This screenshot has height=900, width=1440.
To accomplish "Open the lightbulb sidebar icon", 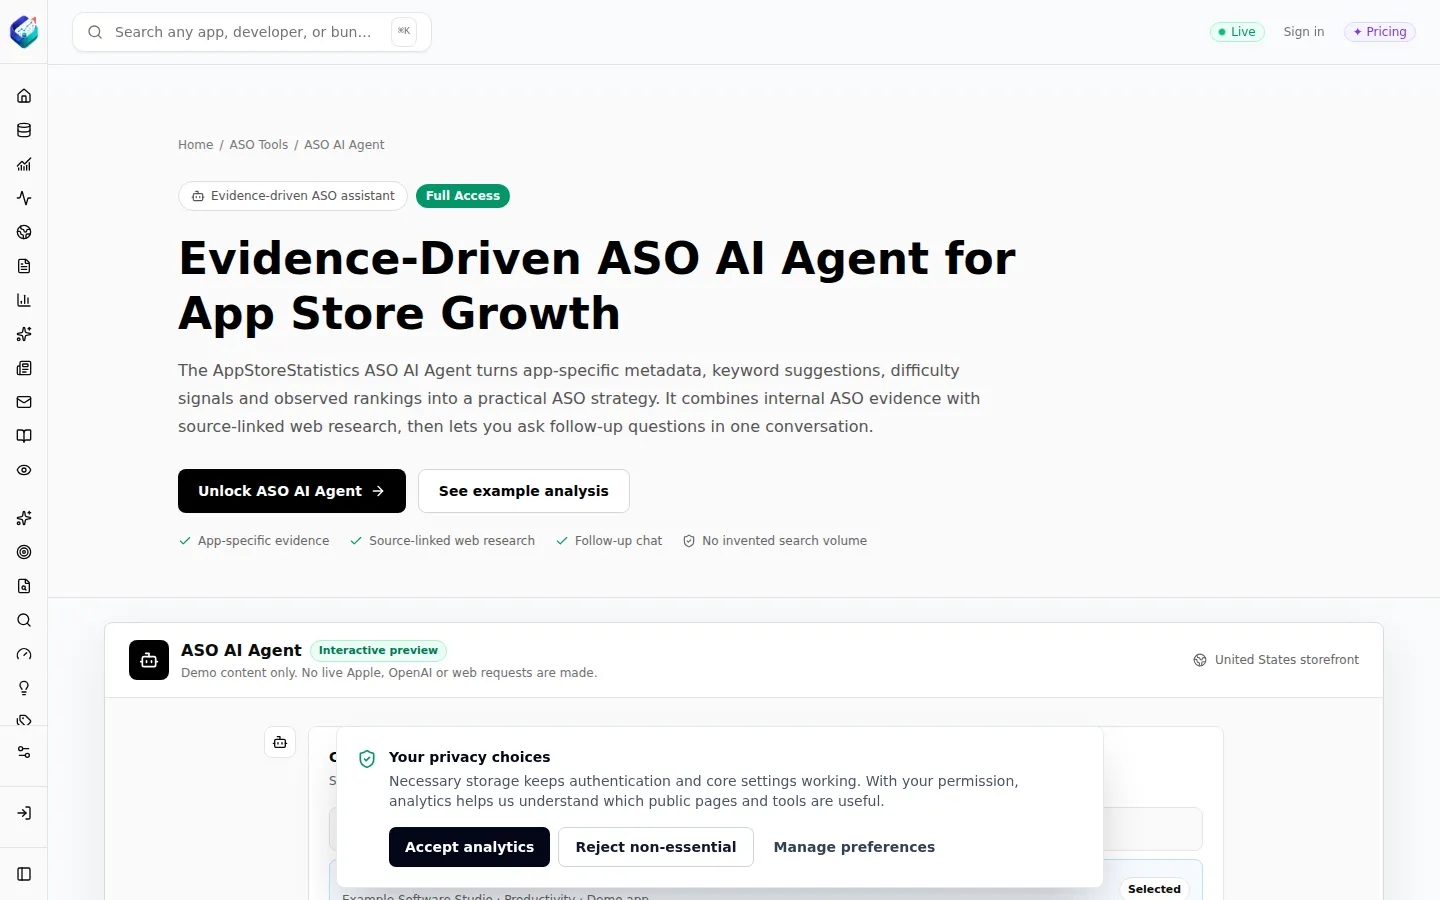I will (24, 688).
